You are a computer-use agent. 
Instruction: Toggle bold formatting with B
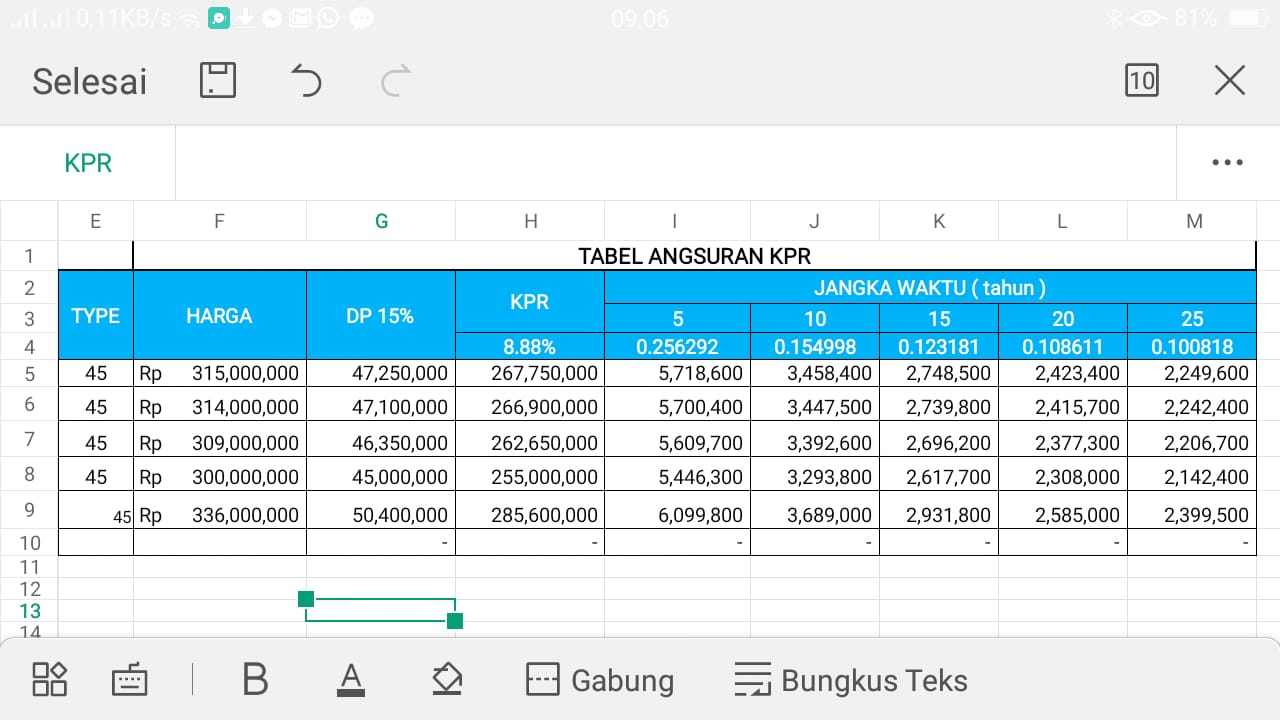coord(255,680)
